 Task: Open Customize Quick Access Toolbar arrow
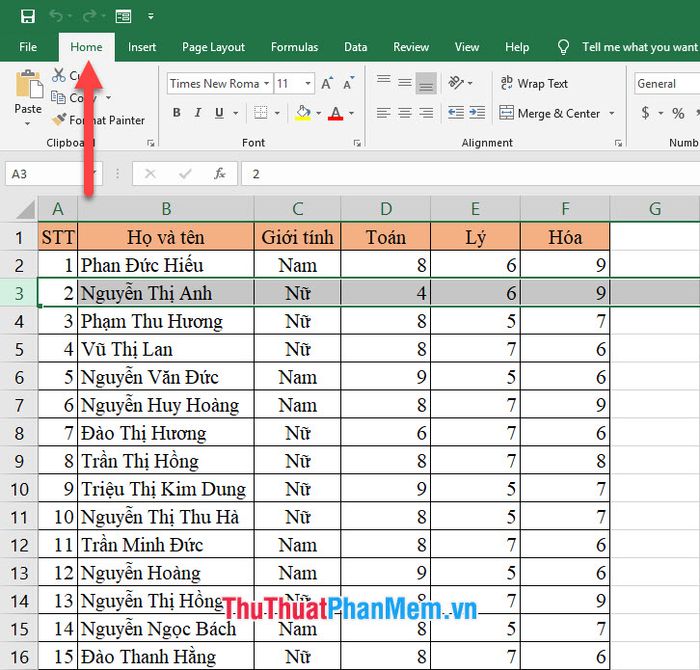tap(151, 17)
